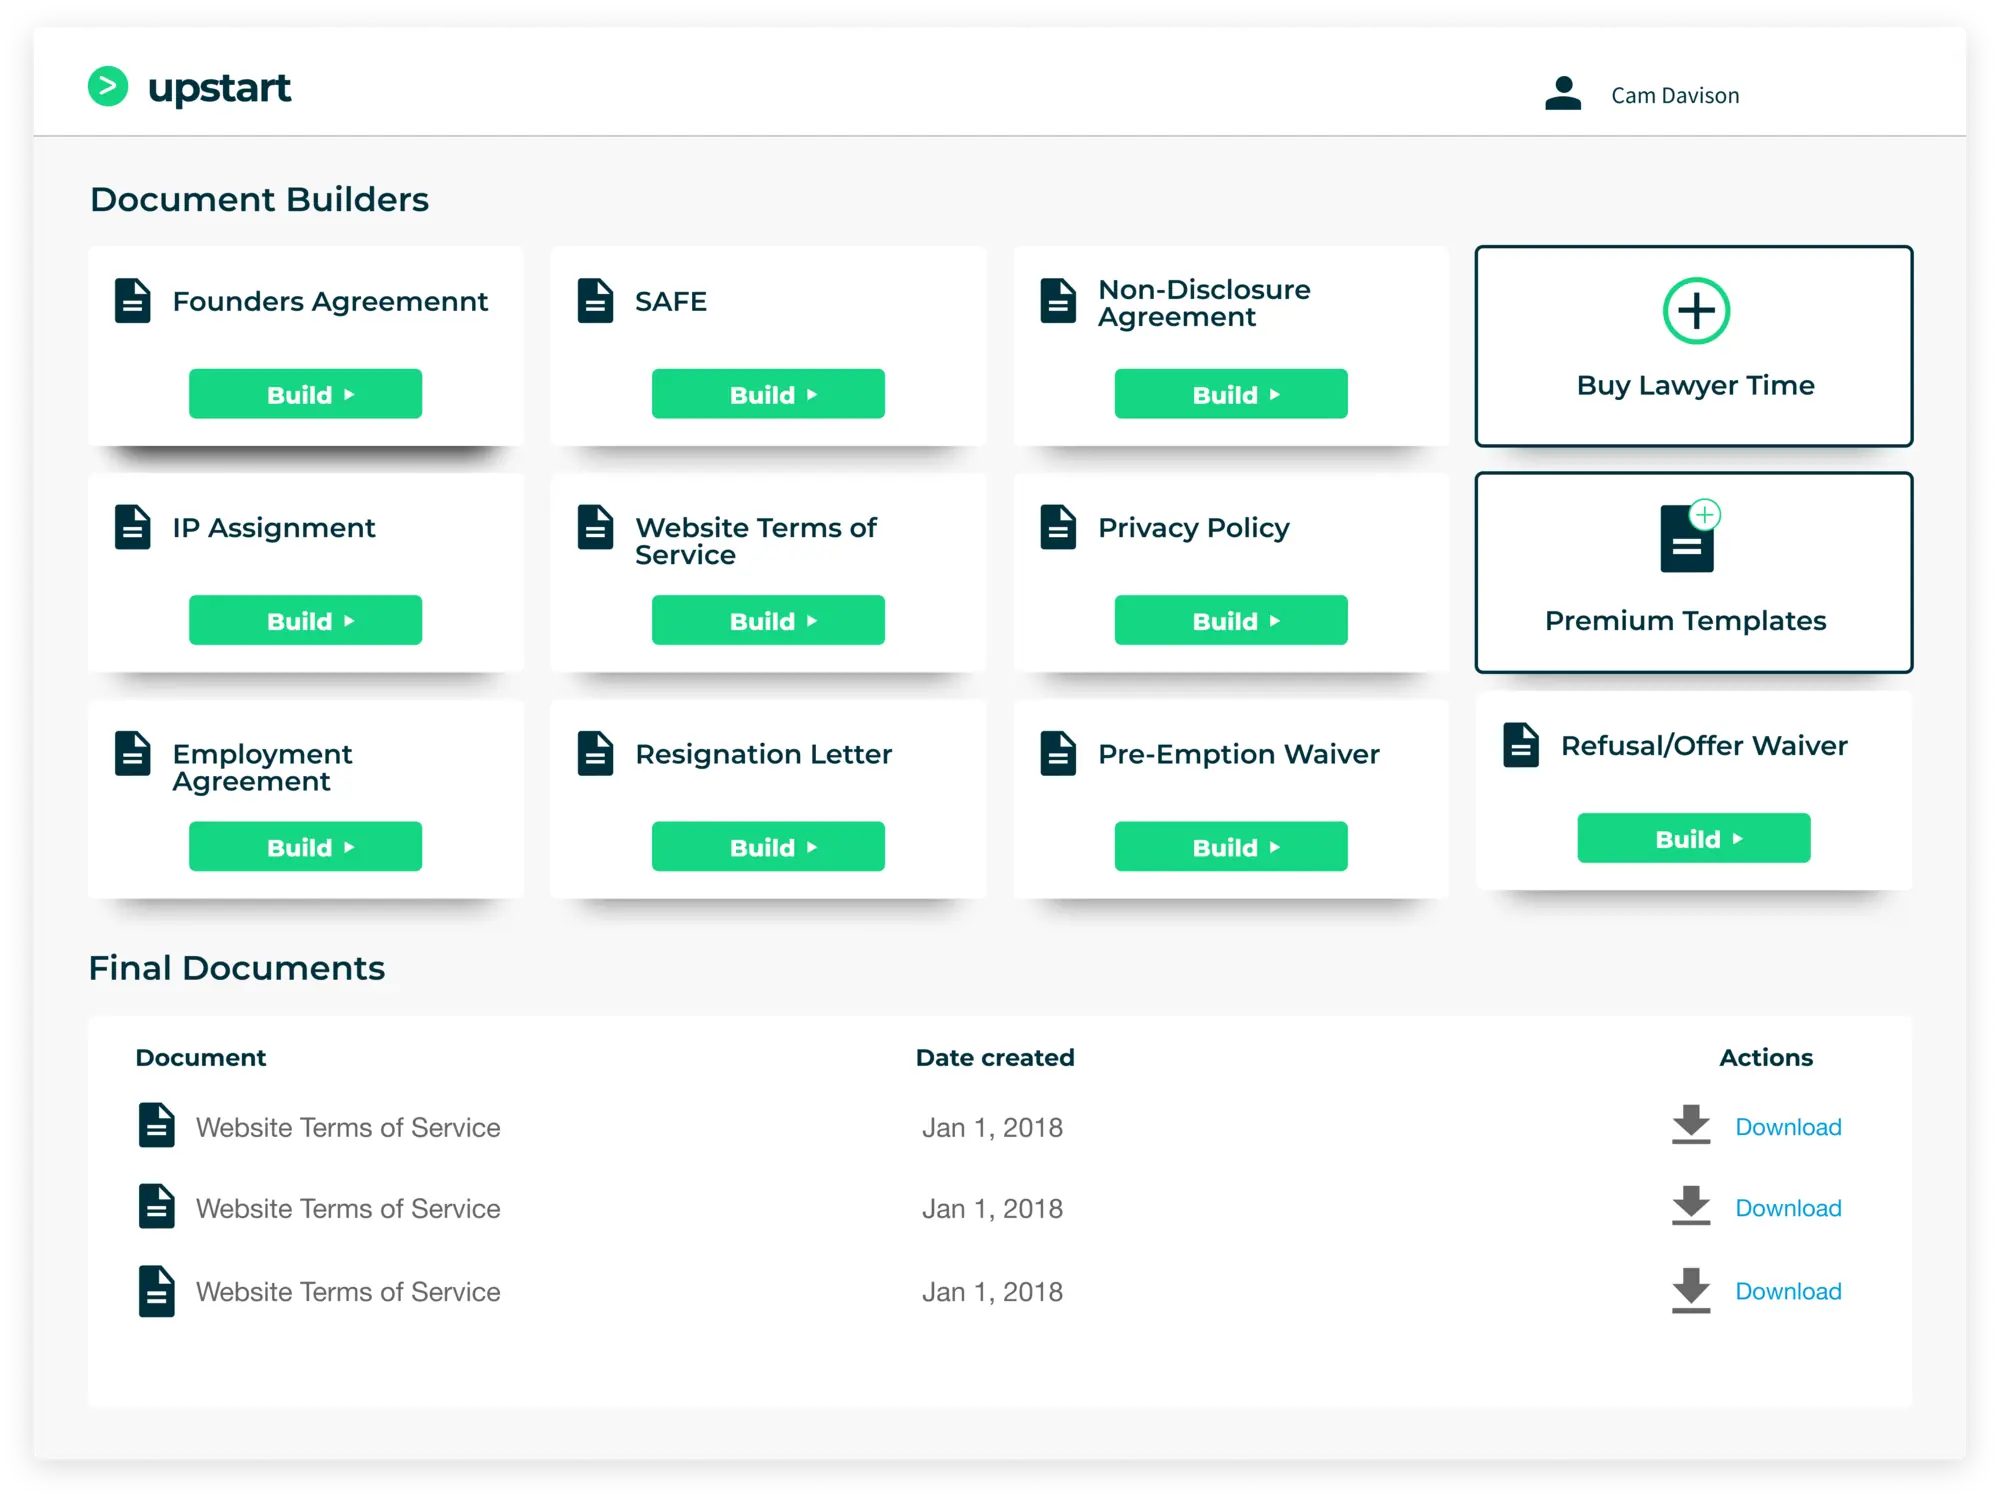Click the file icon of the third final document
Image resolution: width=2000 pixels, height=1500 pixels.
(156, 1291)
